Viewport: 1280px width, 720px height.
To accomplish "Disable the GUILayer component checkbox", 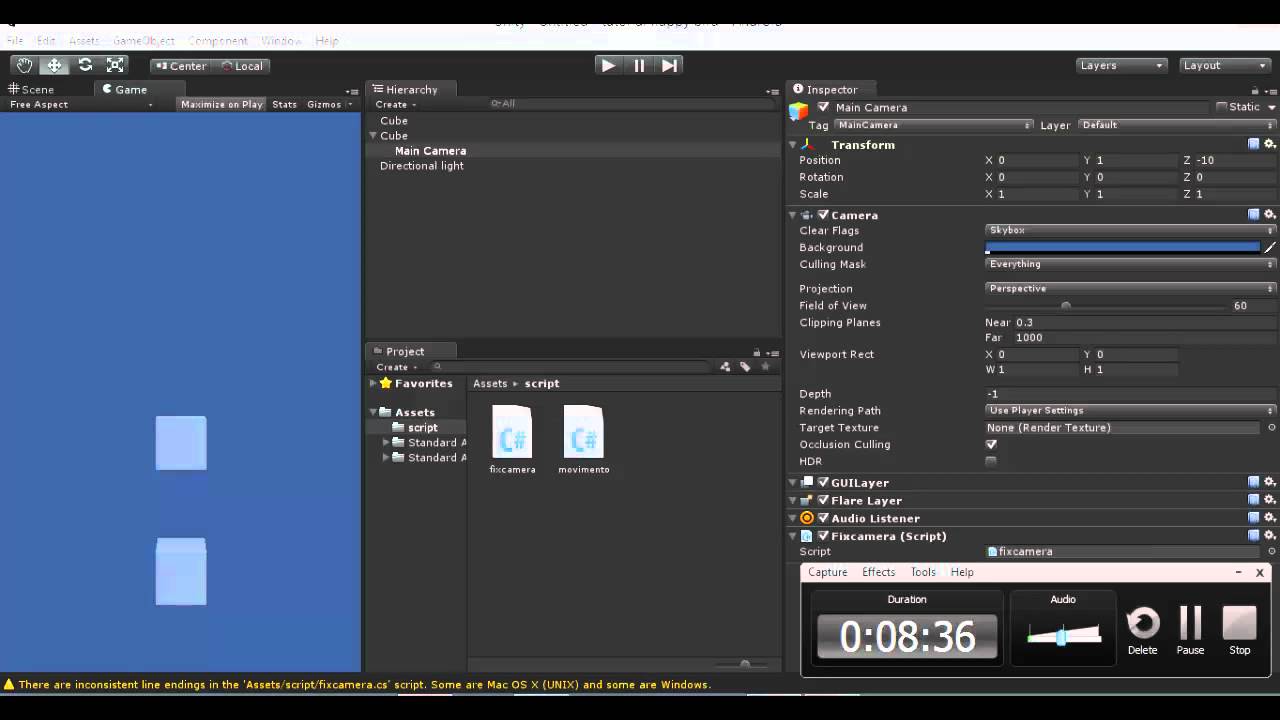I will [x=823, y=482].
